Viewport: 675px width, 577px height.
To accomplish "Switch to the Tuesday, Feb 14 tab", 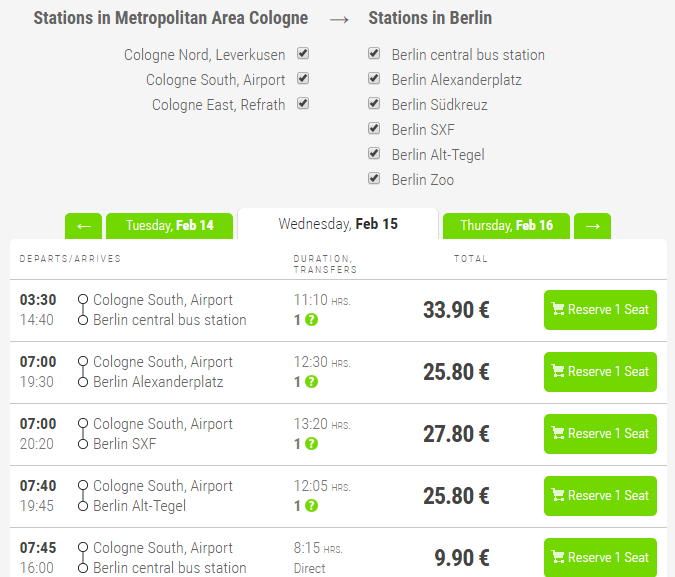I will coord(169,226).
